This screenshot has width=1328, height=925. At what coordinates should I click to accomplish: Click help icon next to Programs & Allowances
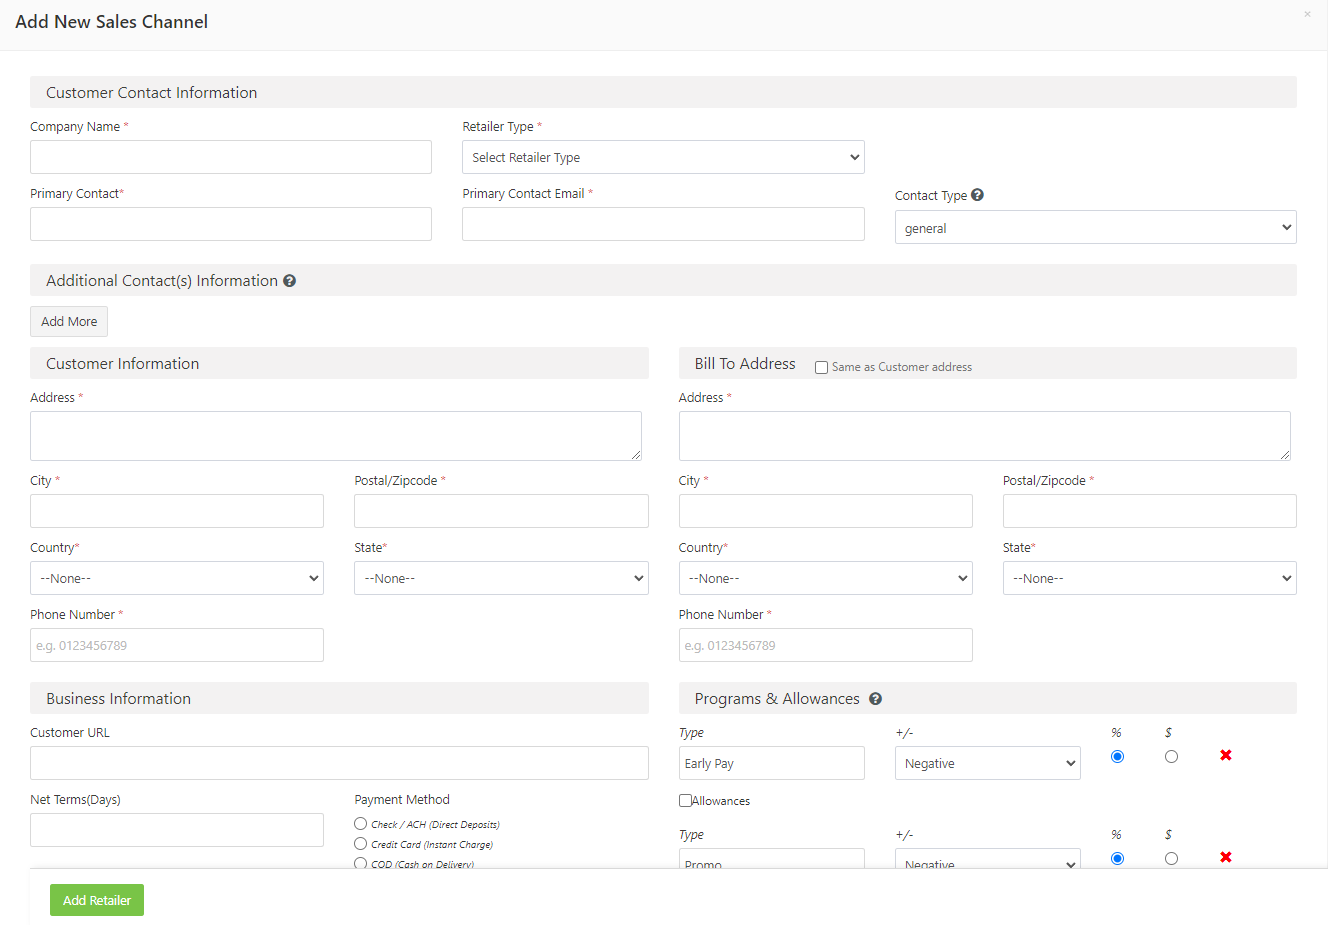pos(875,699)
